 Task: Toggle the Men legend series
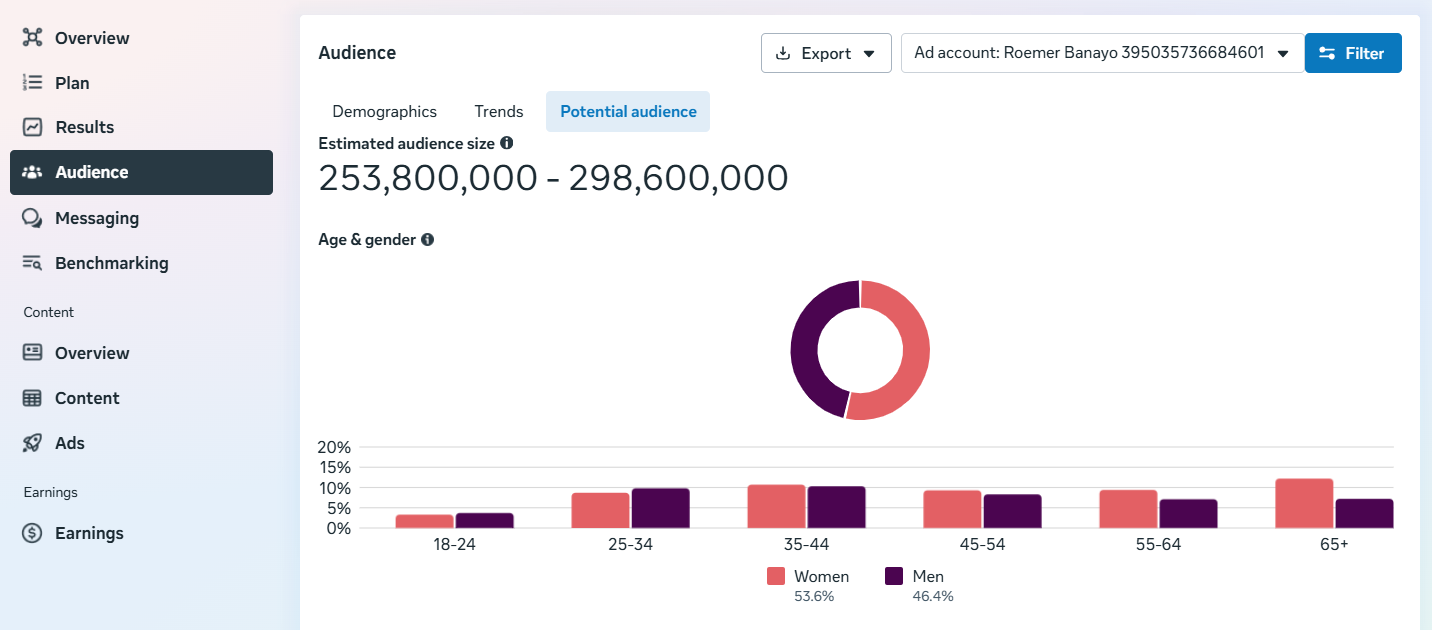click(x=915, y=576)
